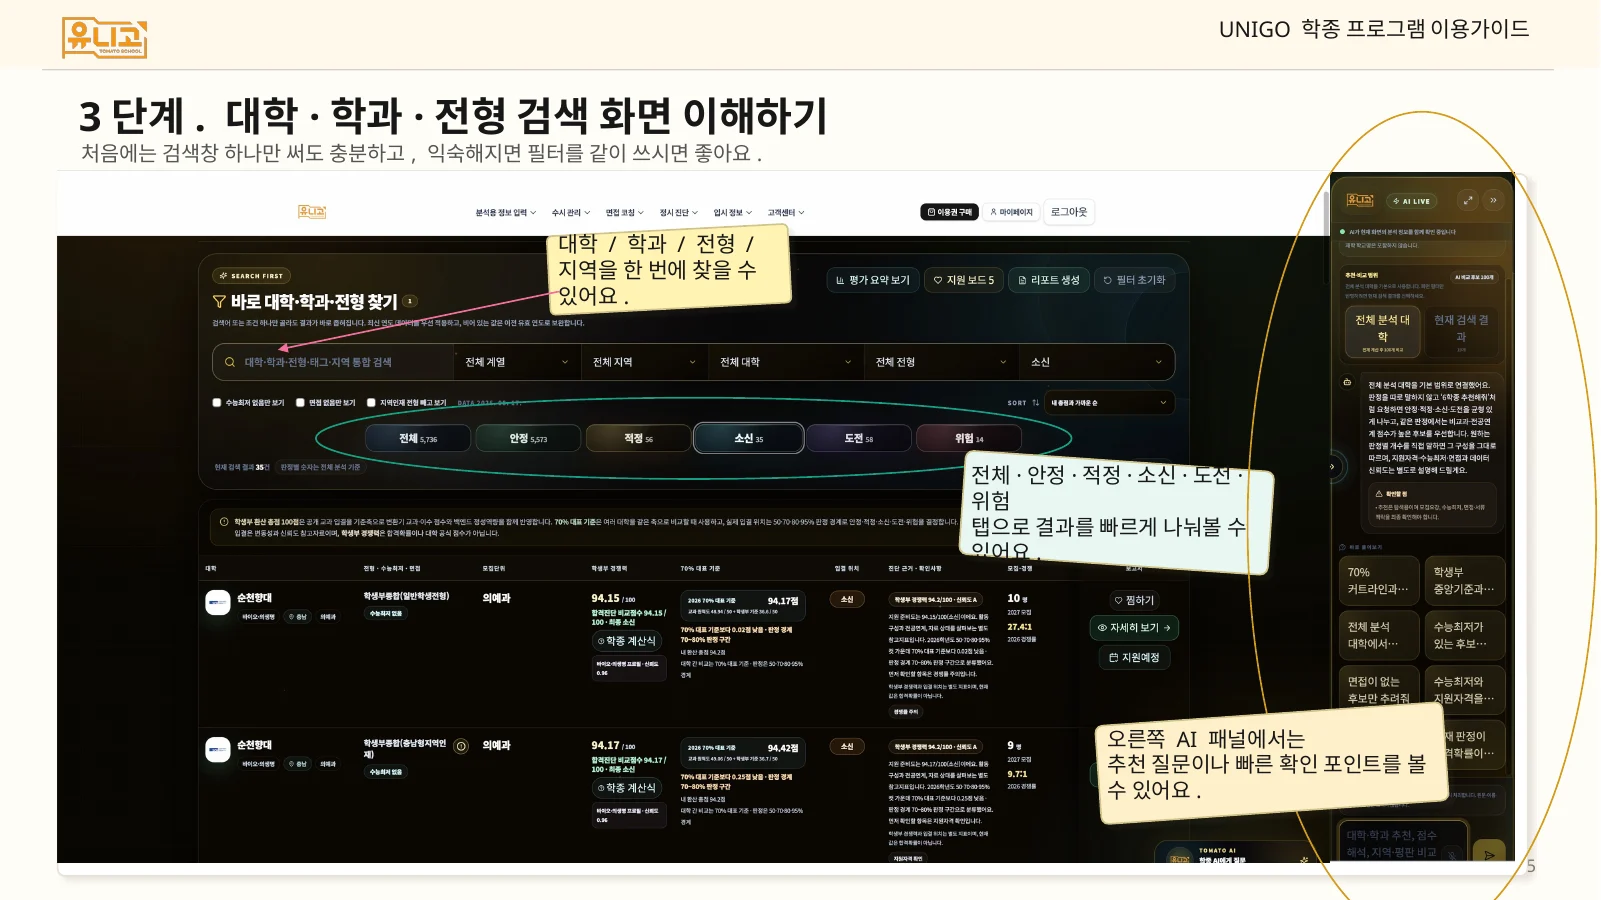Click the sort direction arrows icon
1601x900 pixels.
(1035, 403)
